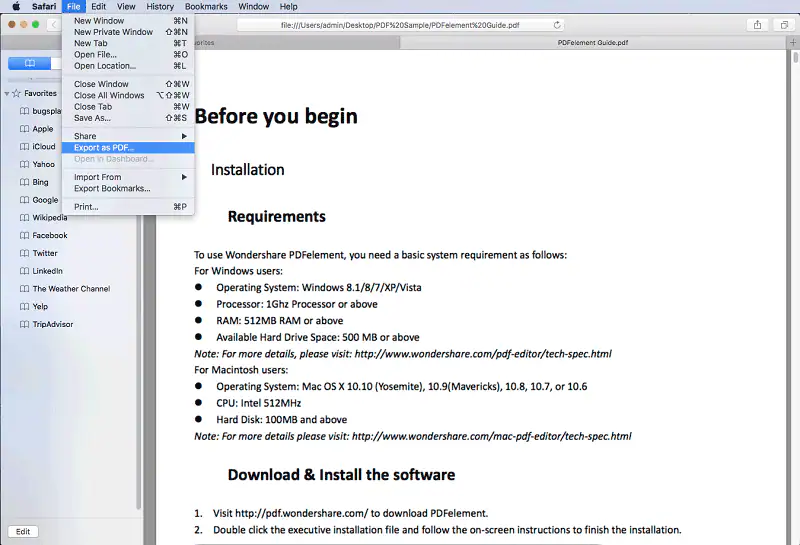Open the Bing bookmark
800x545 pixels.
[40, 182]
